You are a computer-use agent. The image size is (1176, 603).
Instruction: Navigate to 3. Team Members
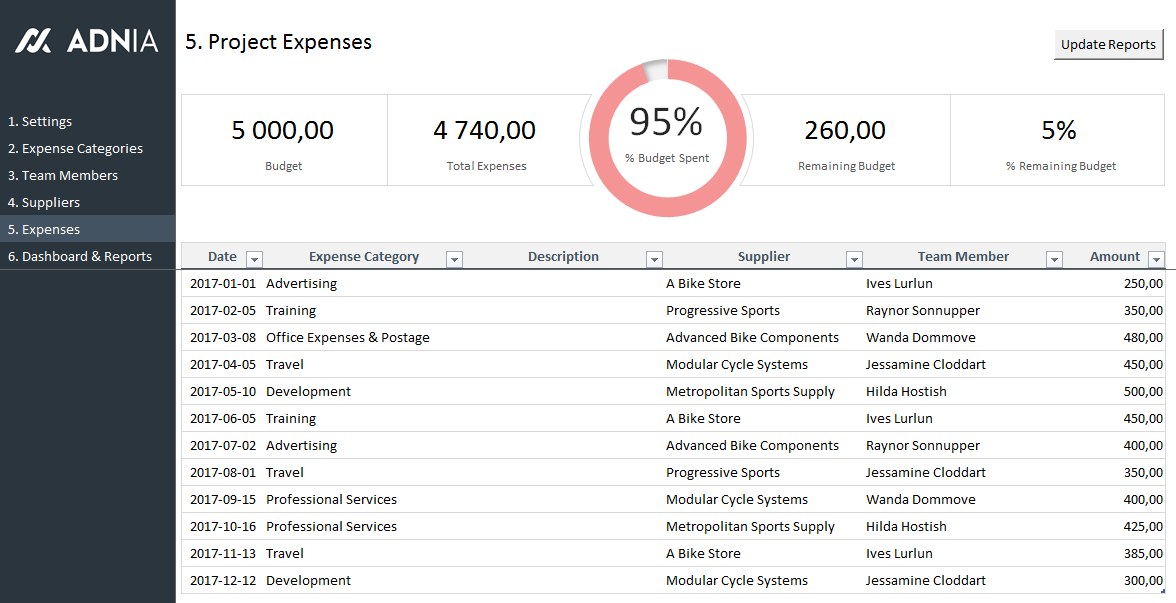pyautogui.click(x=63, y=175)
